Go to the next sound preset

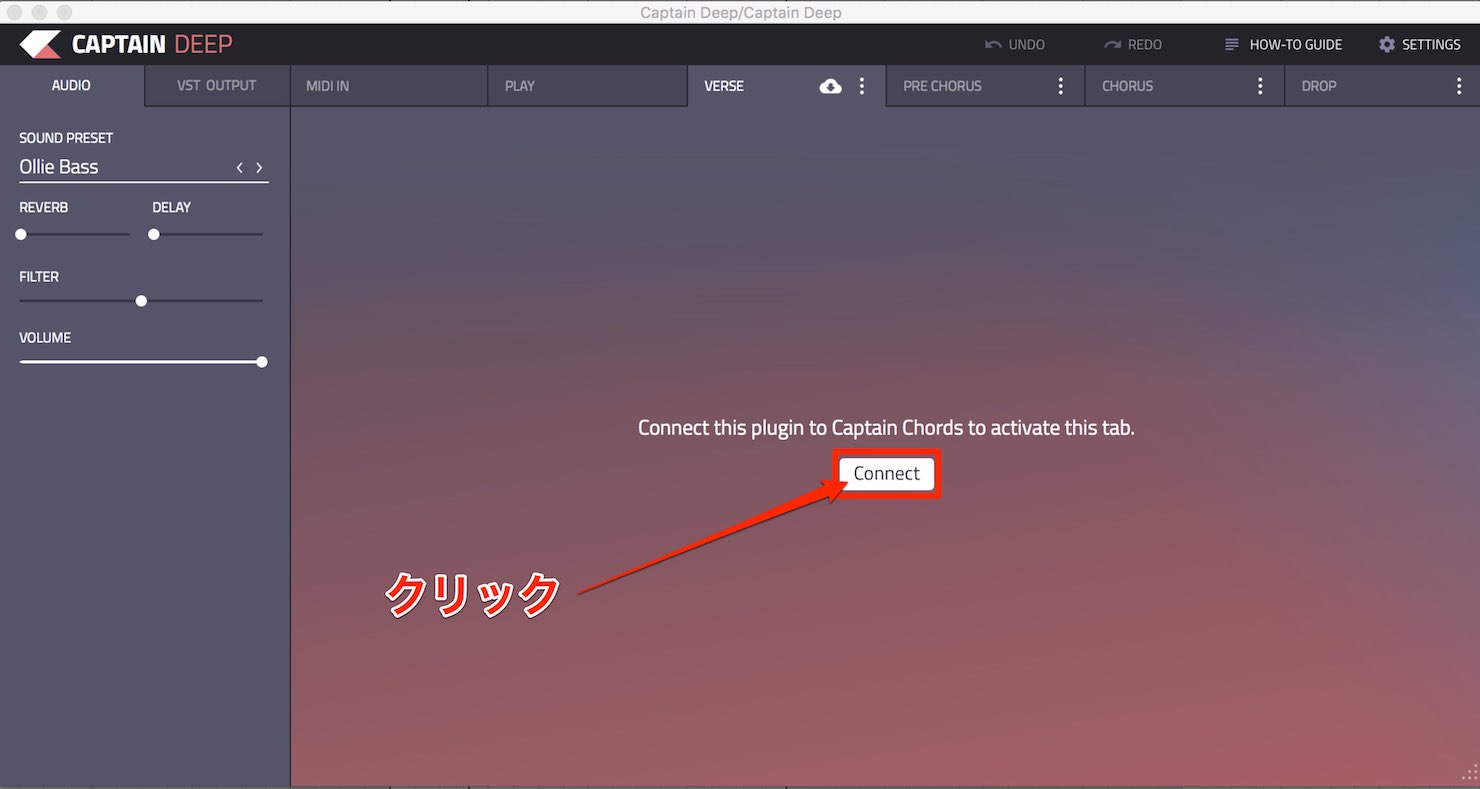tap(259, 168)
